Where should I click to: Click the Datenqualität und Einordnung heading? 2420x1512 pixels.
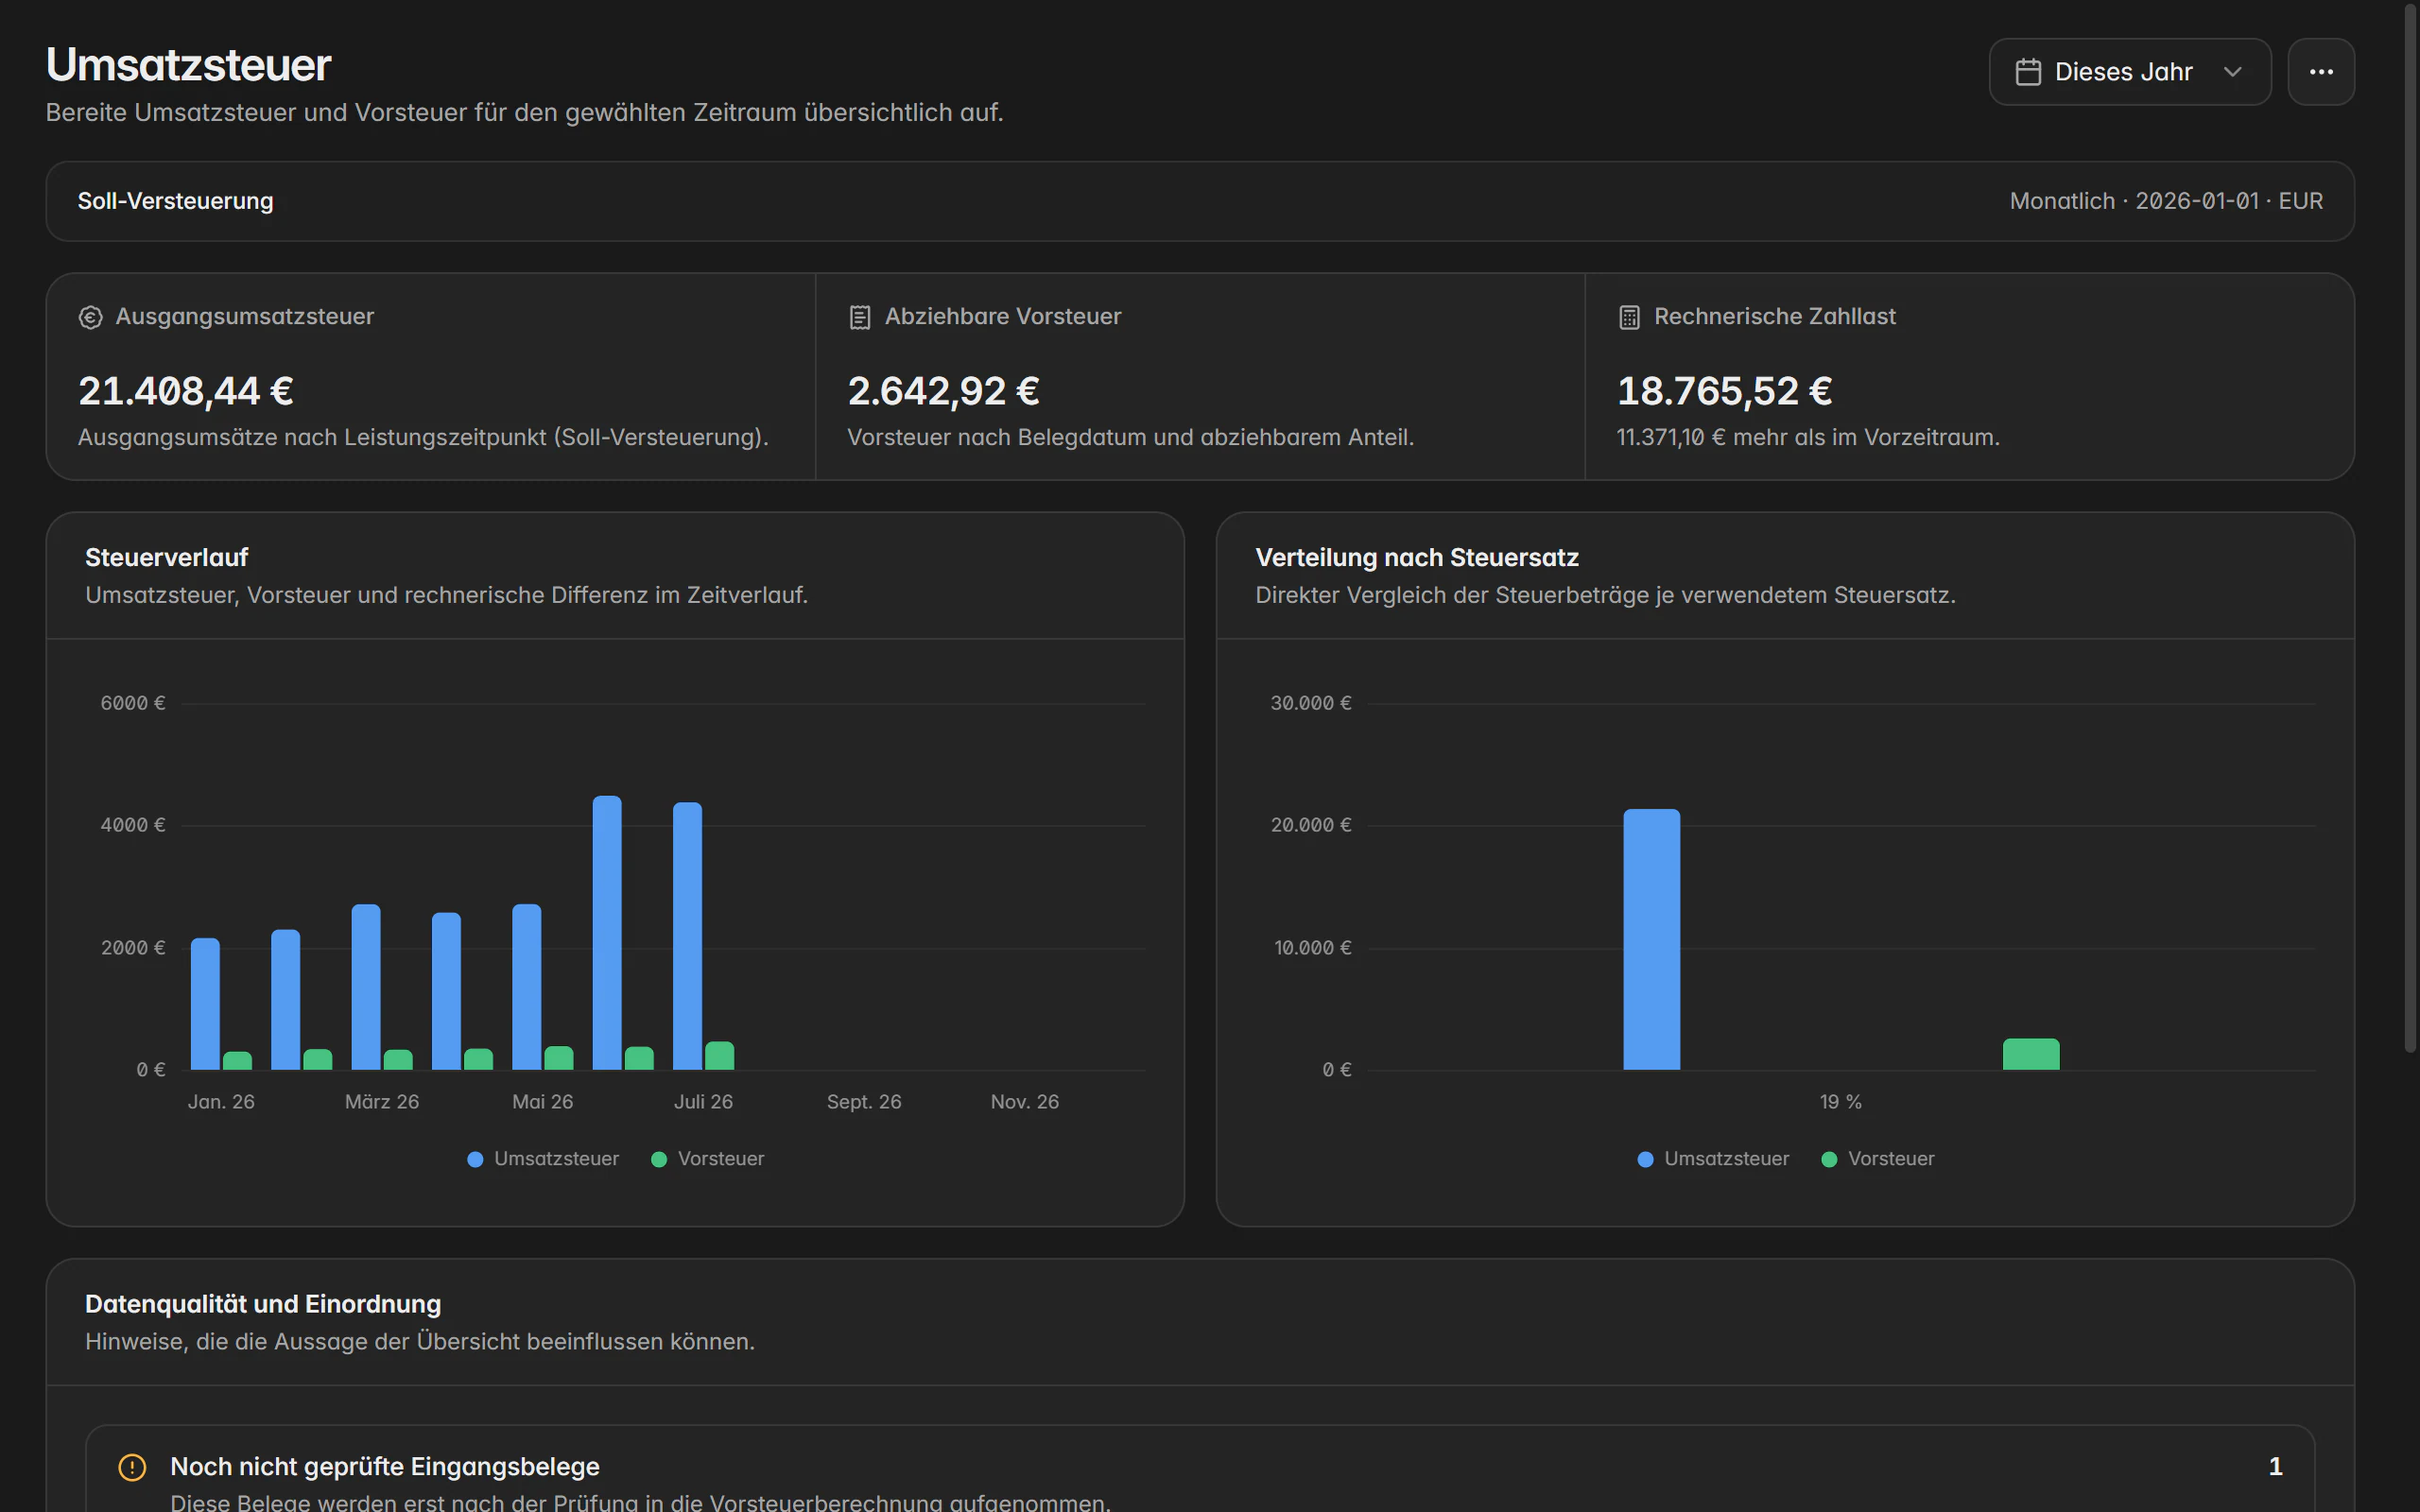(x=263, y=1304)
